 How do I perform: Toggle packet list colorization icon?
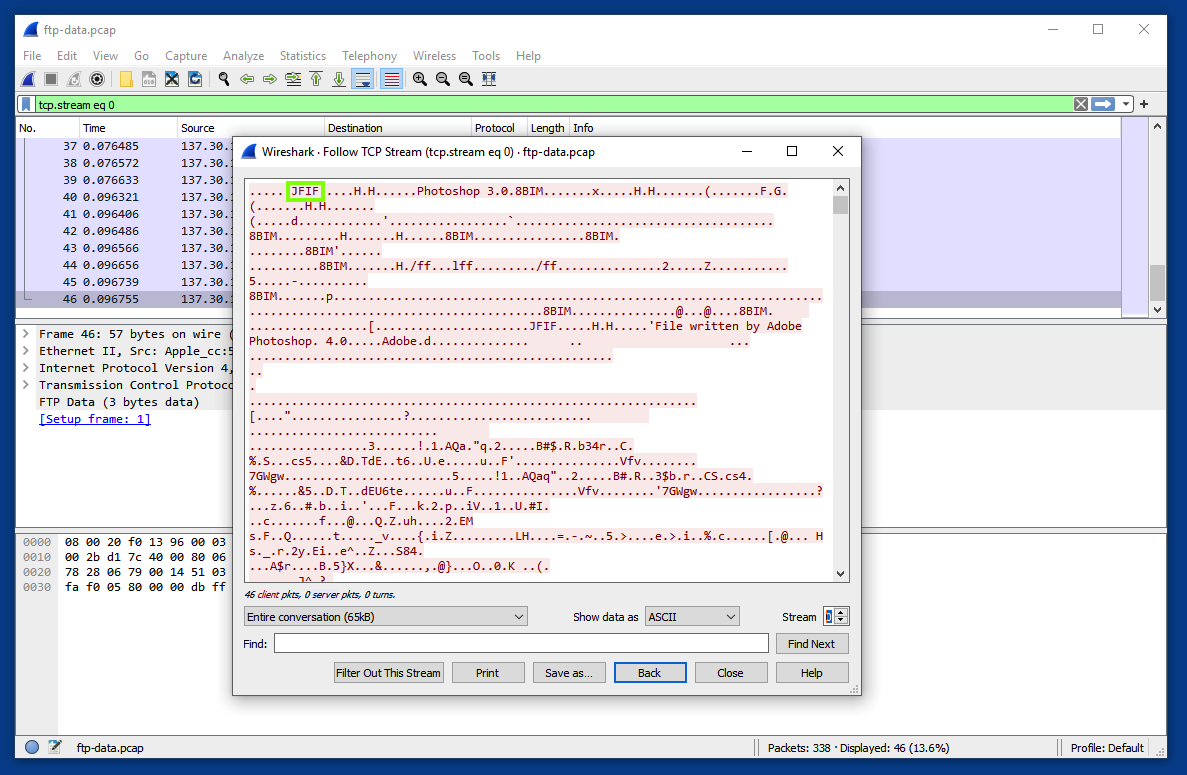pos(391,79)
